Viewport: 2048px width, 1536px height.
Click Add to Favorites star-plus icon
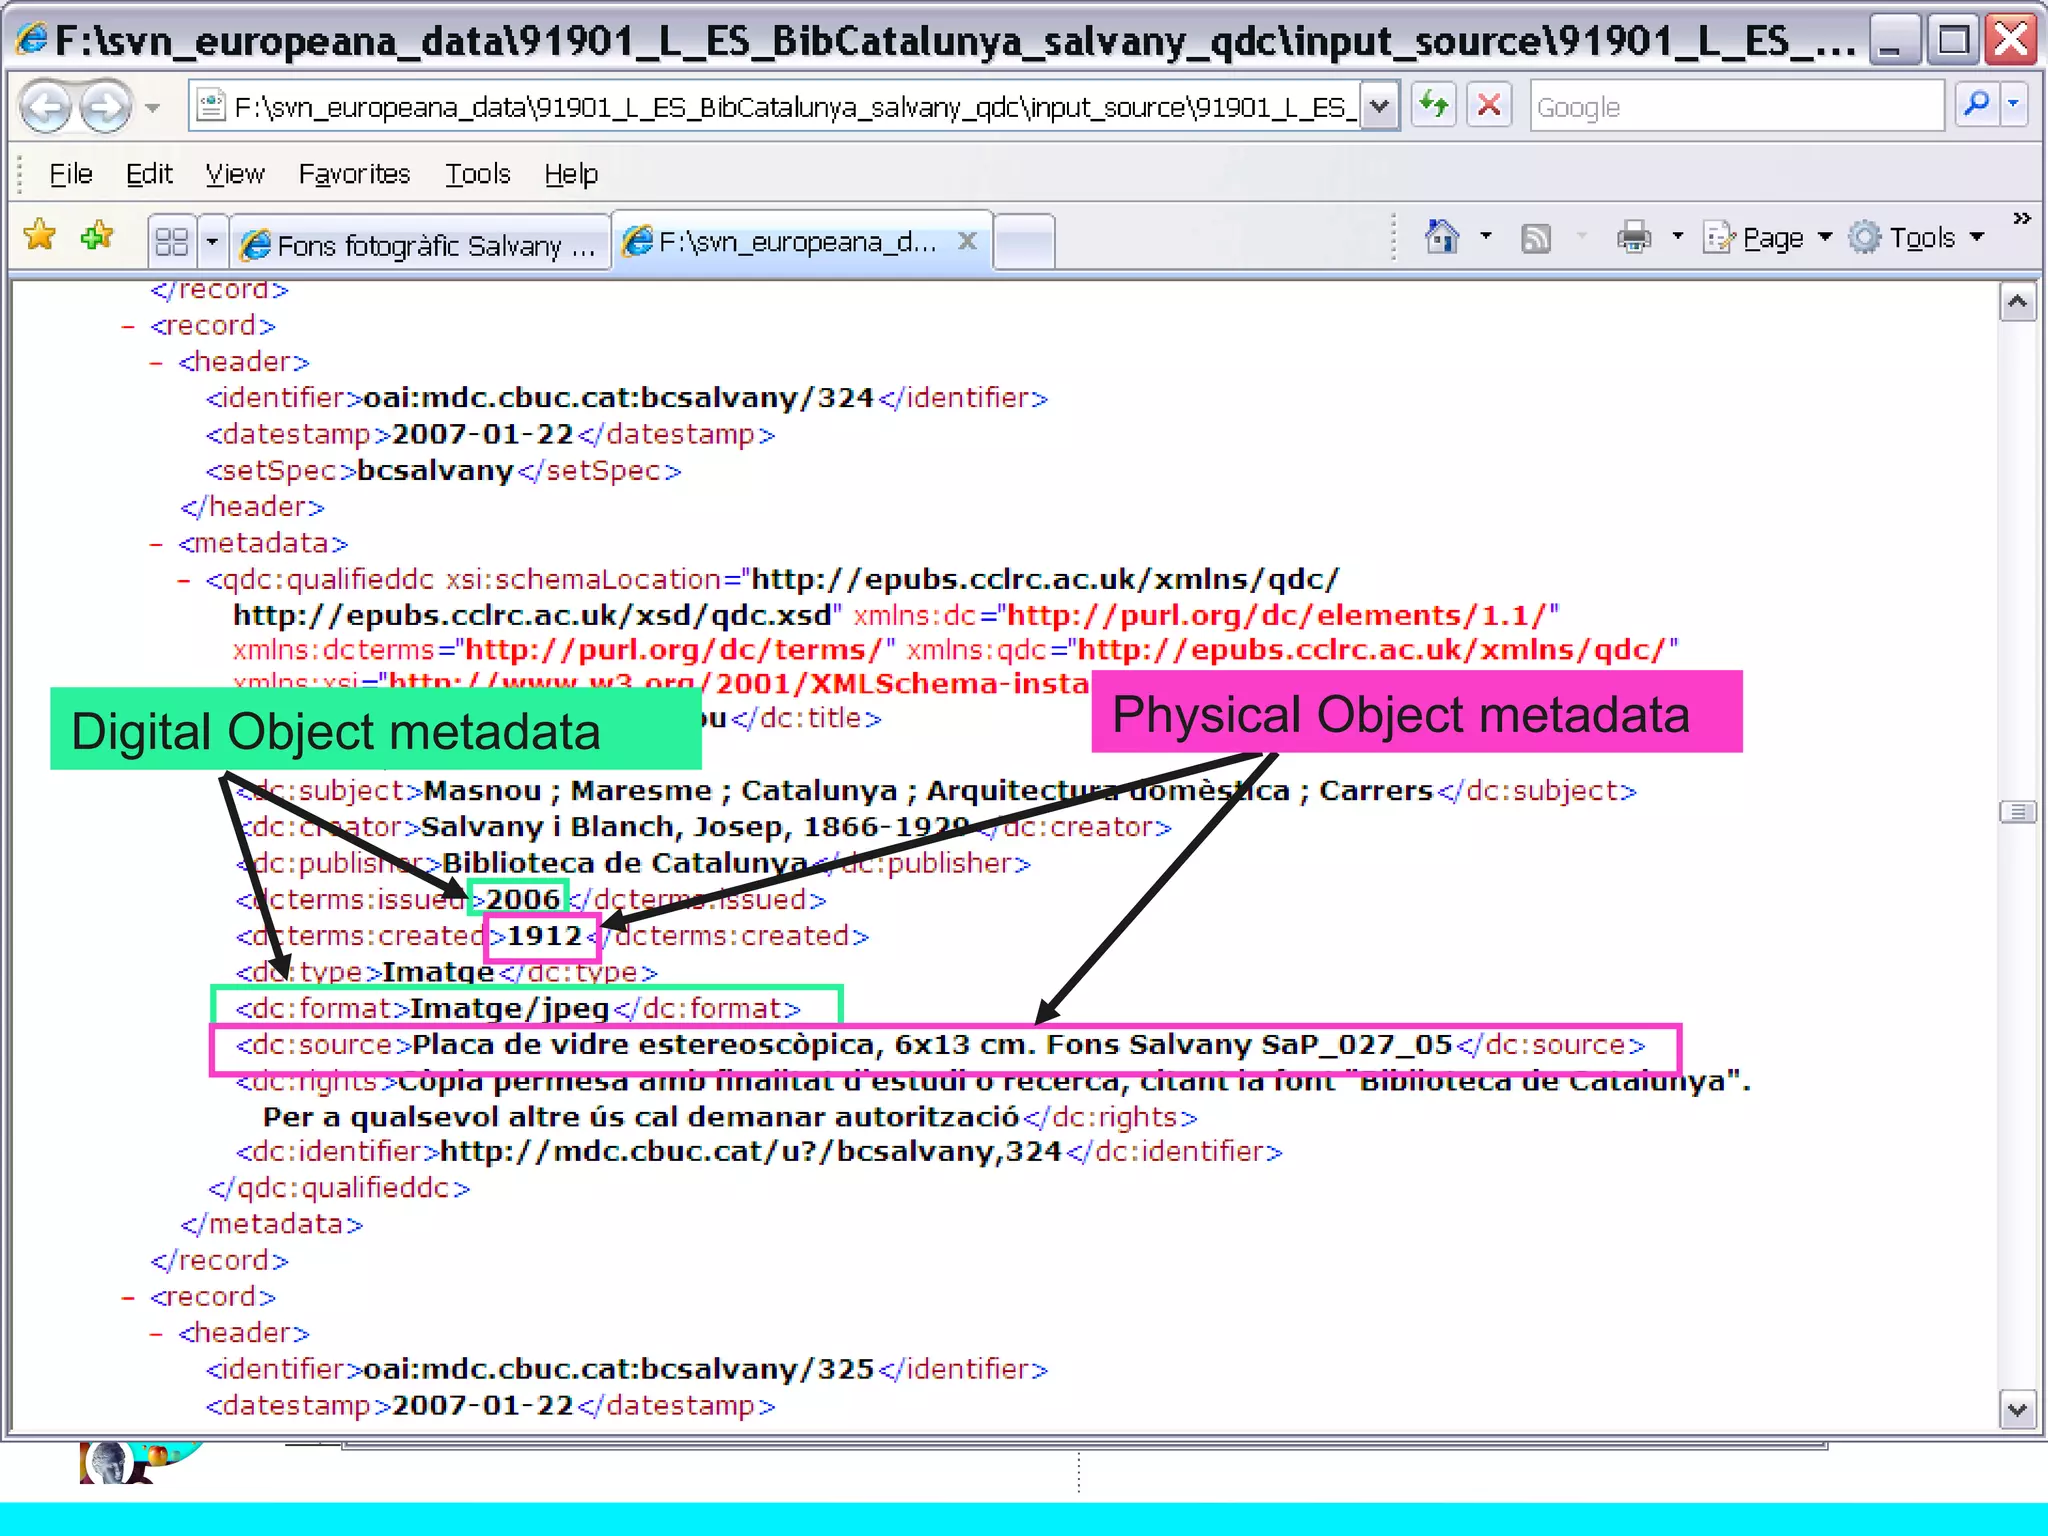[x=97, y=236]
